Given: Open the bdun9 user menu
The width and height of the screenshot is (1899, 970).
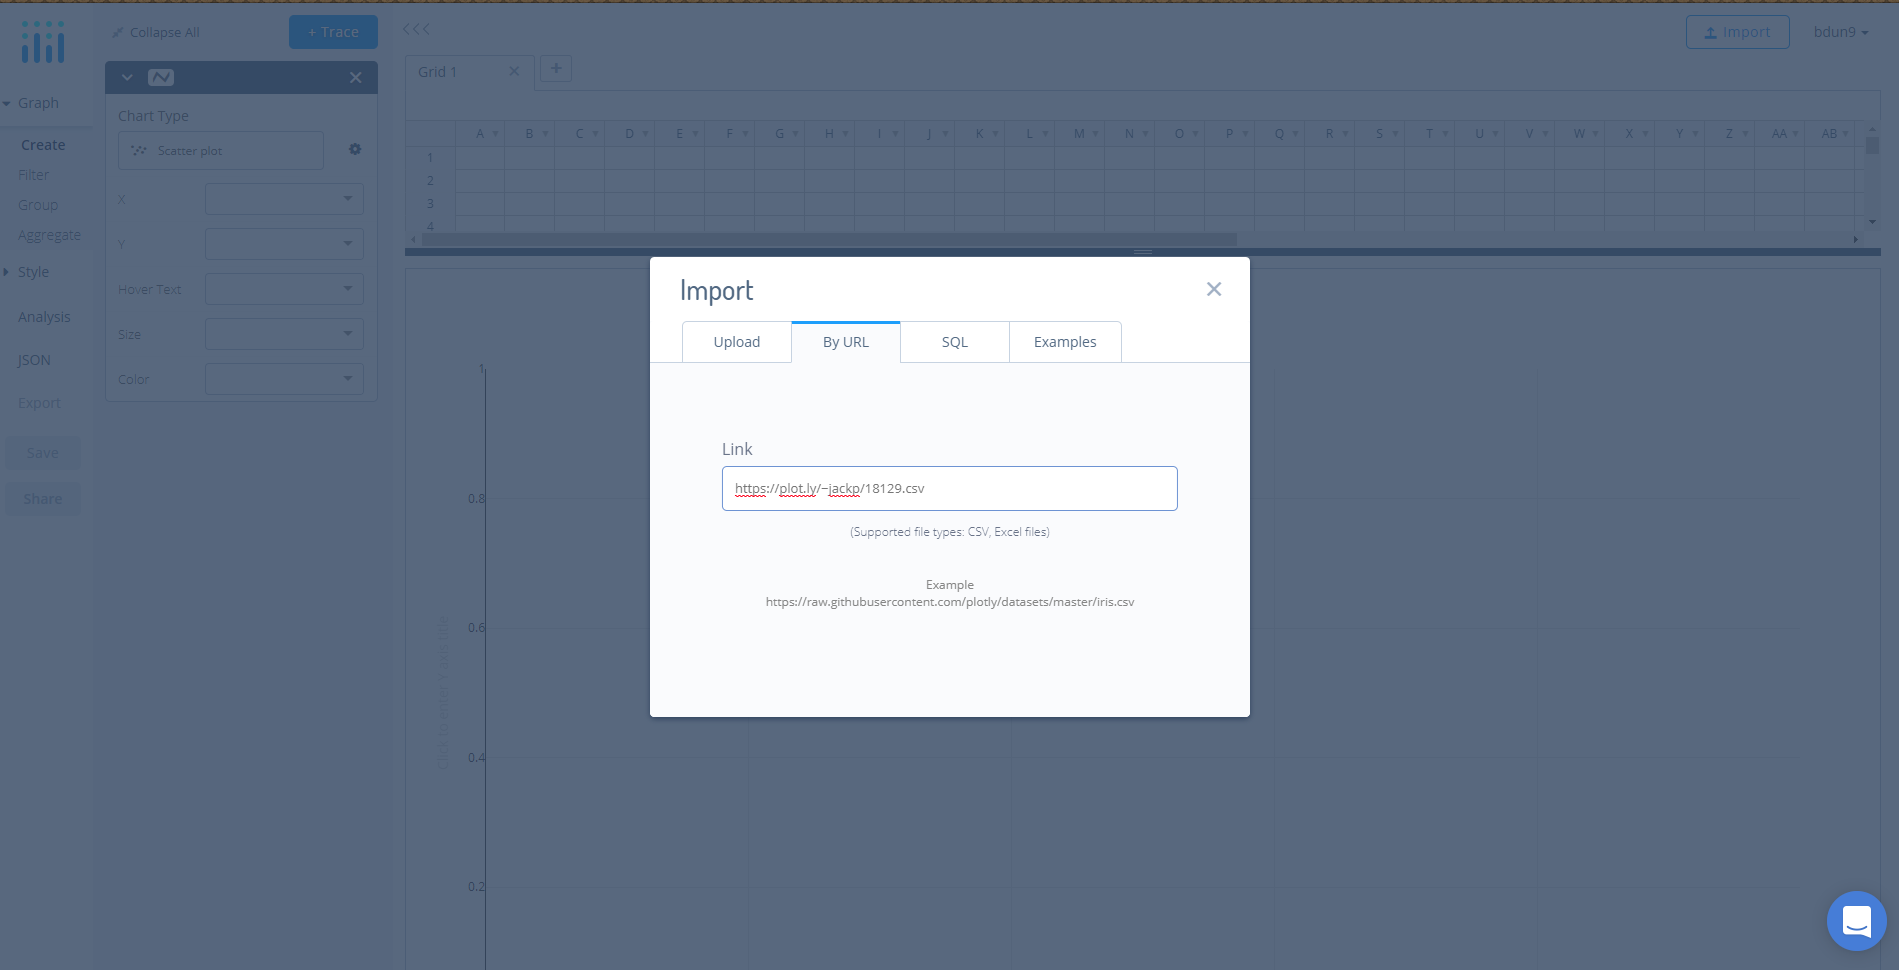Looking at the screenshot, I should coord(1841,32).
